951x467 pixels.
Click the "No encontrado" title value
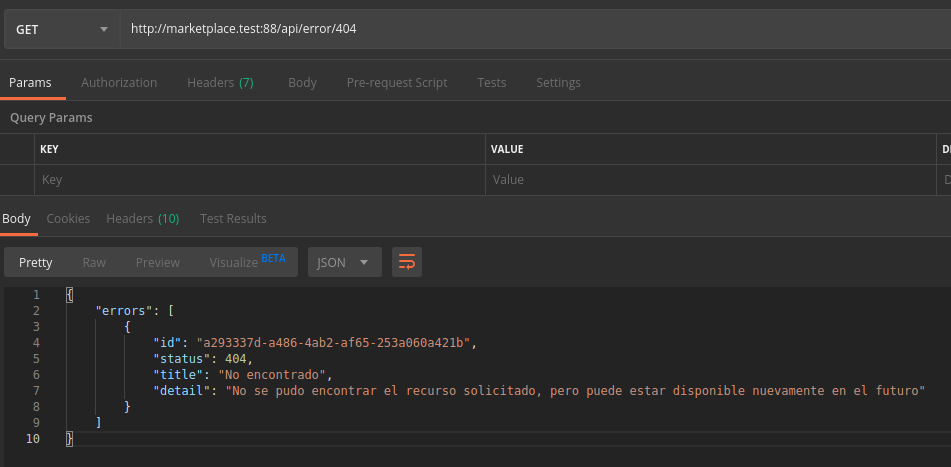tap(272, 375)
